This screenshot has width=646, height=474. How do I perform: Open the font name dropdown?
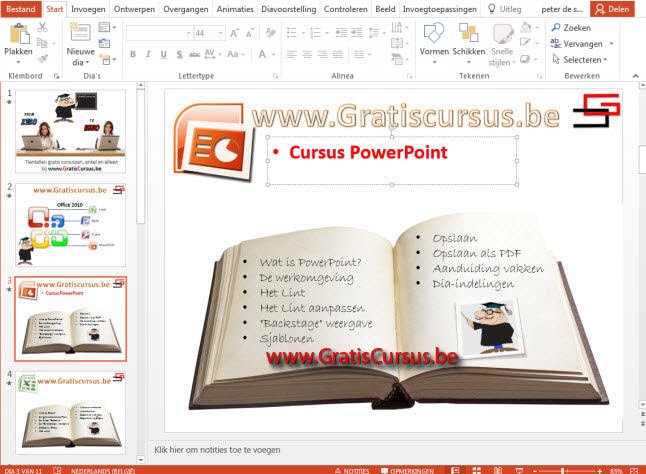188,33
